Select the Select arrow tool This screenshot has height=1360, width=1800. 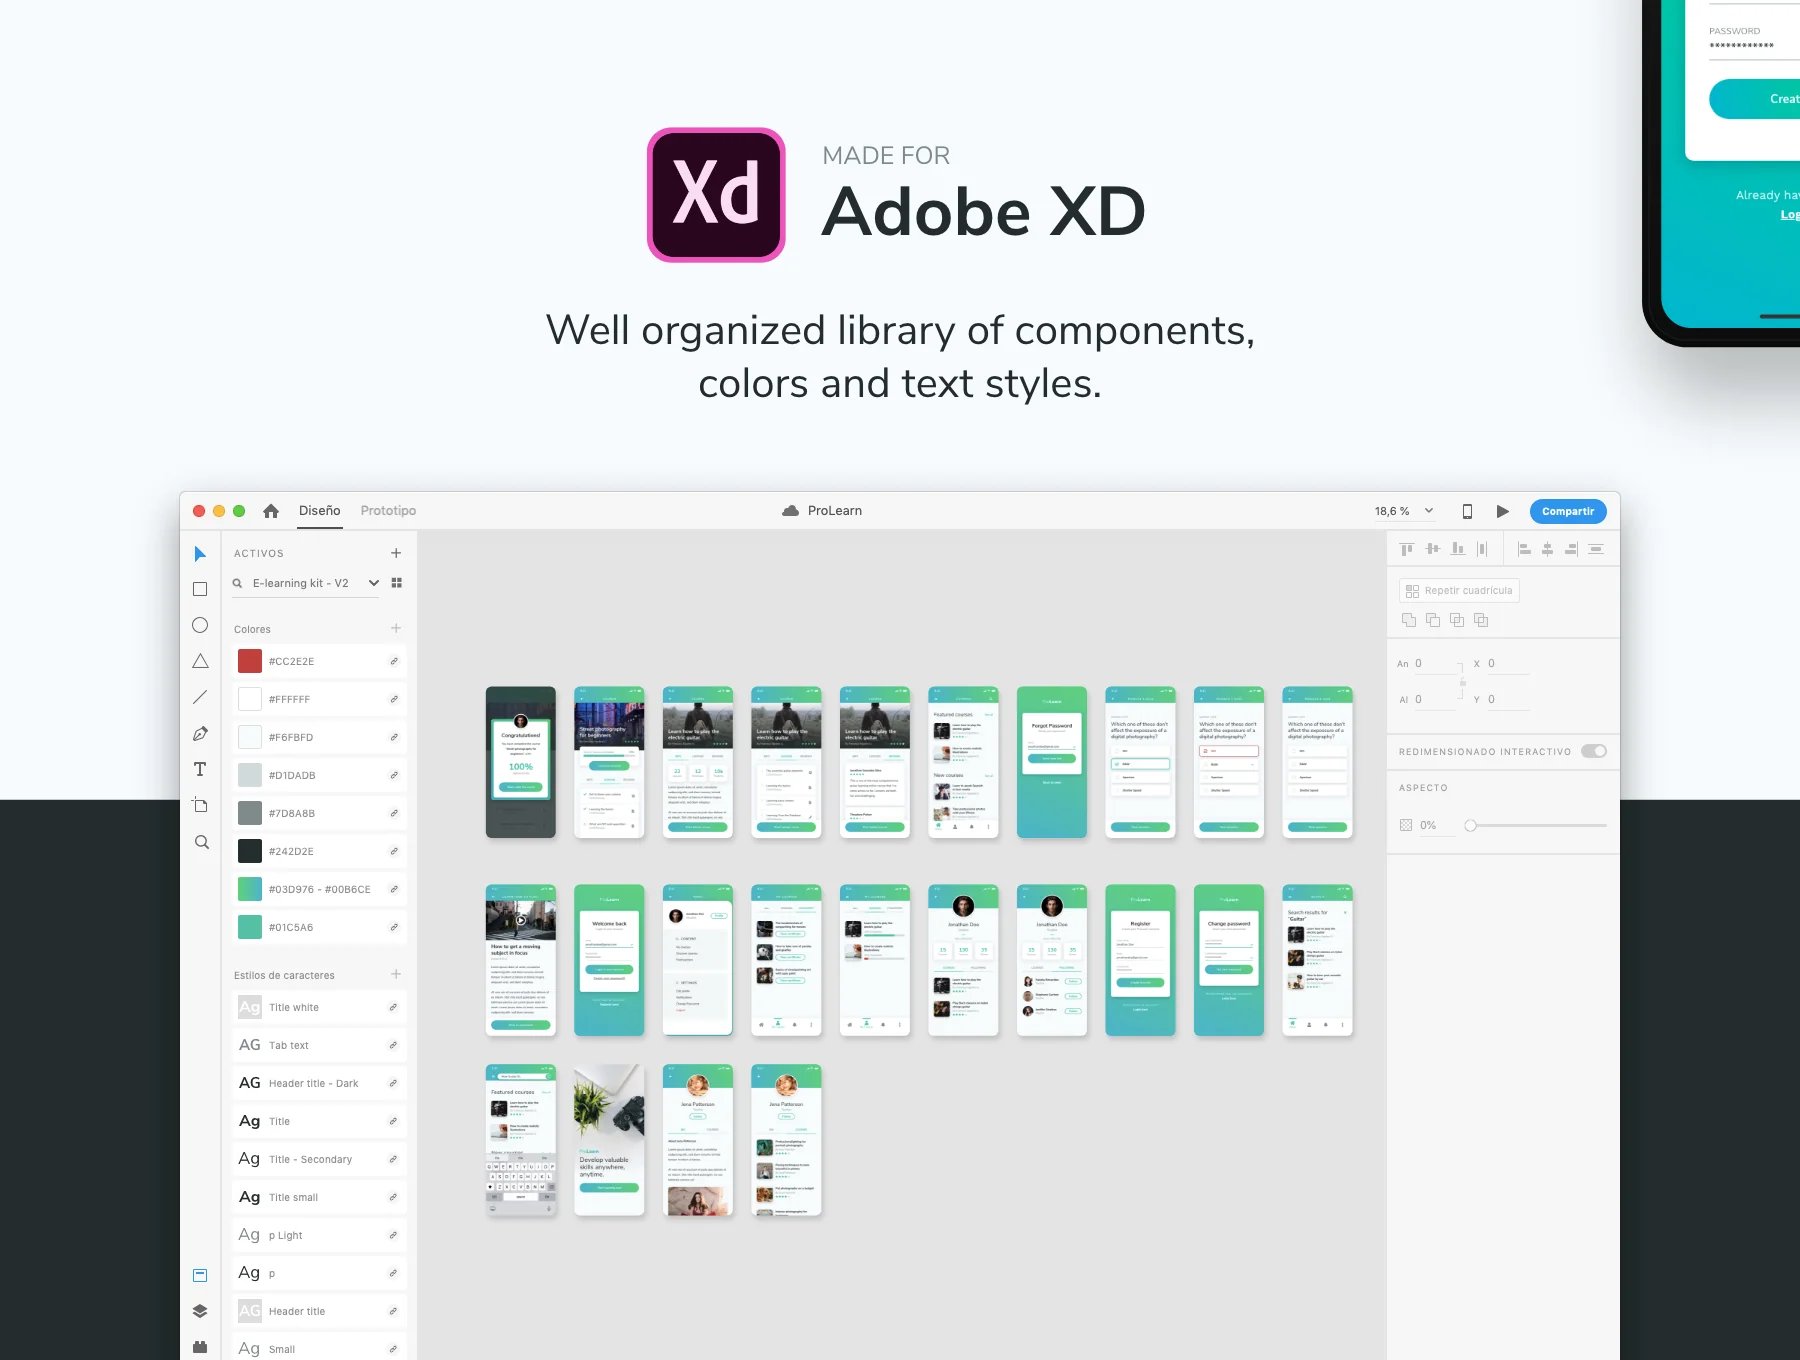pyautogui.click(x=200, y=554)
